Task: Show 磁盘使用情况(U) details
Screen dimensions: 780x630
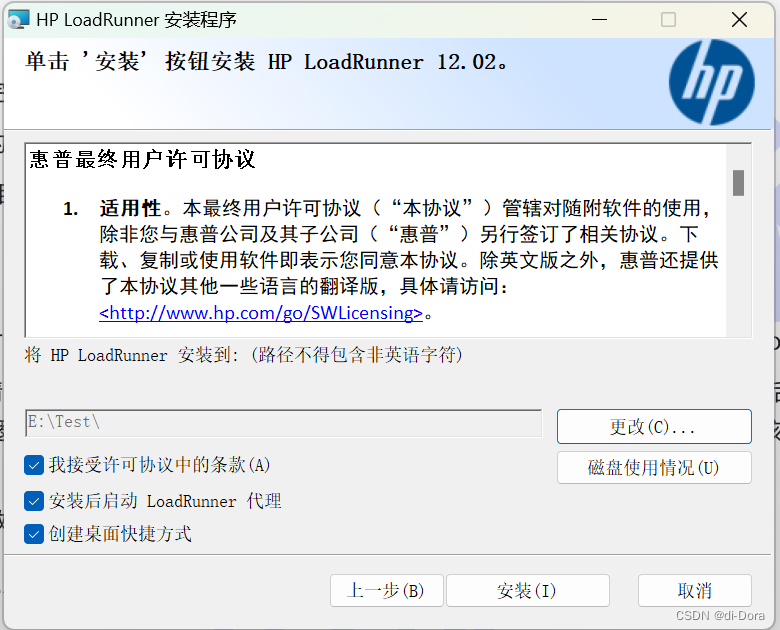Action: click(654, 468)
